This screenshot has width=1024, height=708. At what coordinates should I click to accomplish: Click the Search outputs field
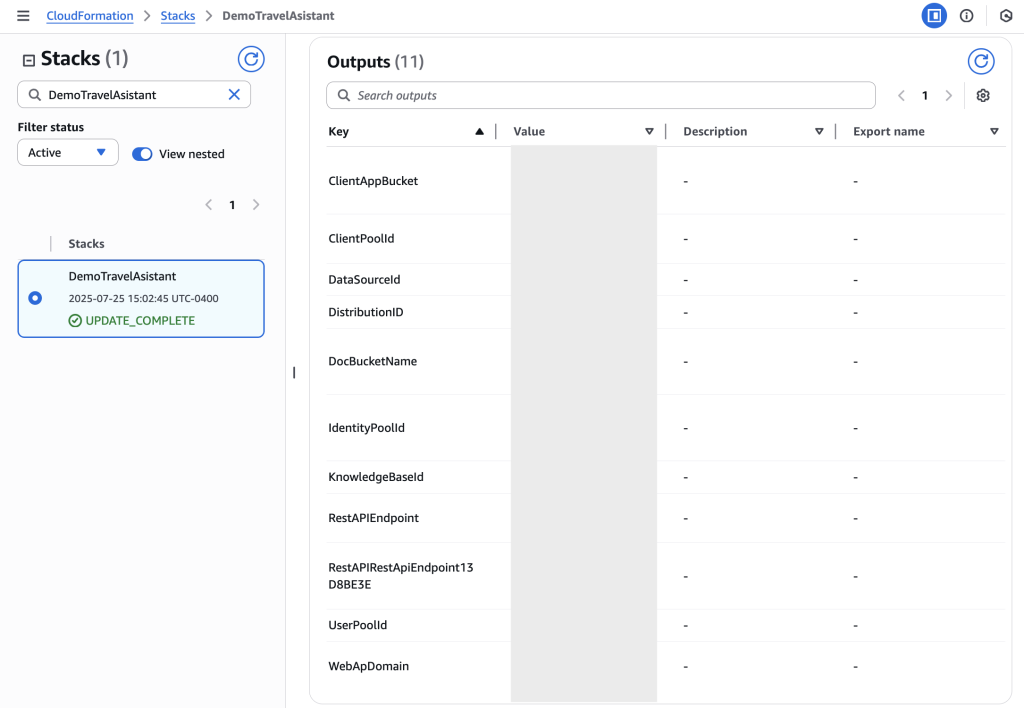point(601,95)
